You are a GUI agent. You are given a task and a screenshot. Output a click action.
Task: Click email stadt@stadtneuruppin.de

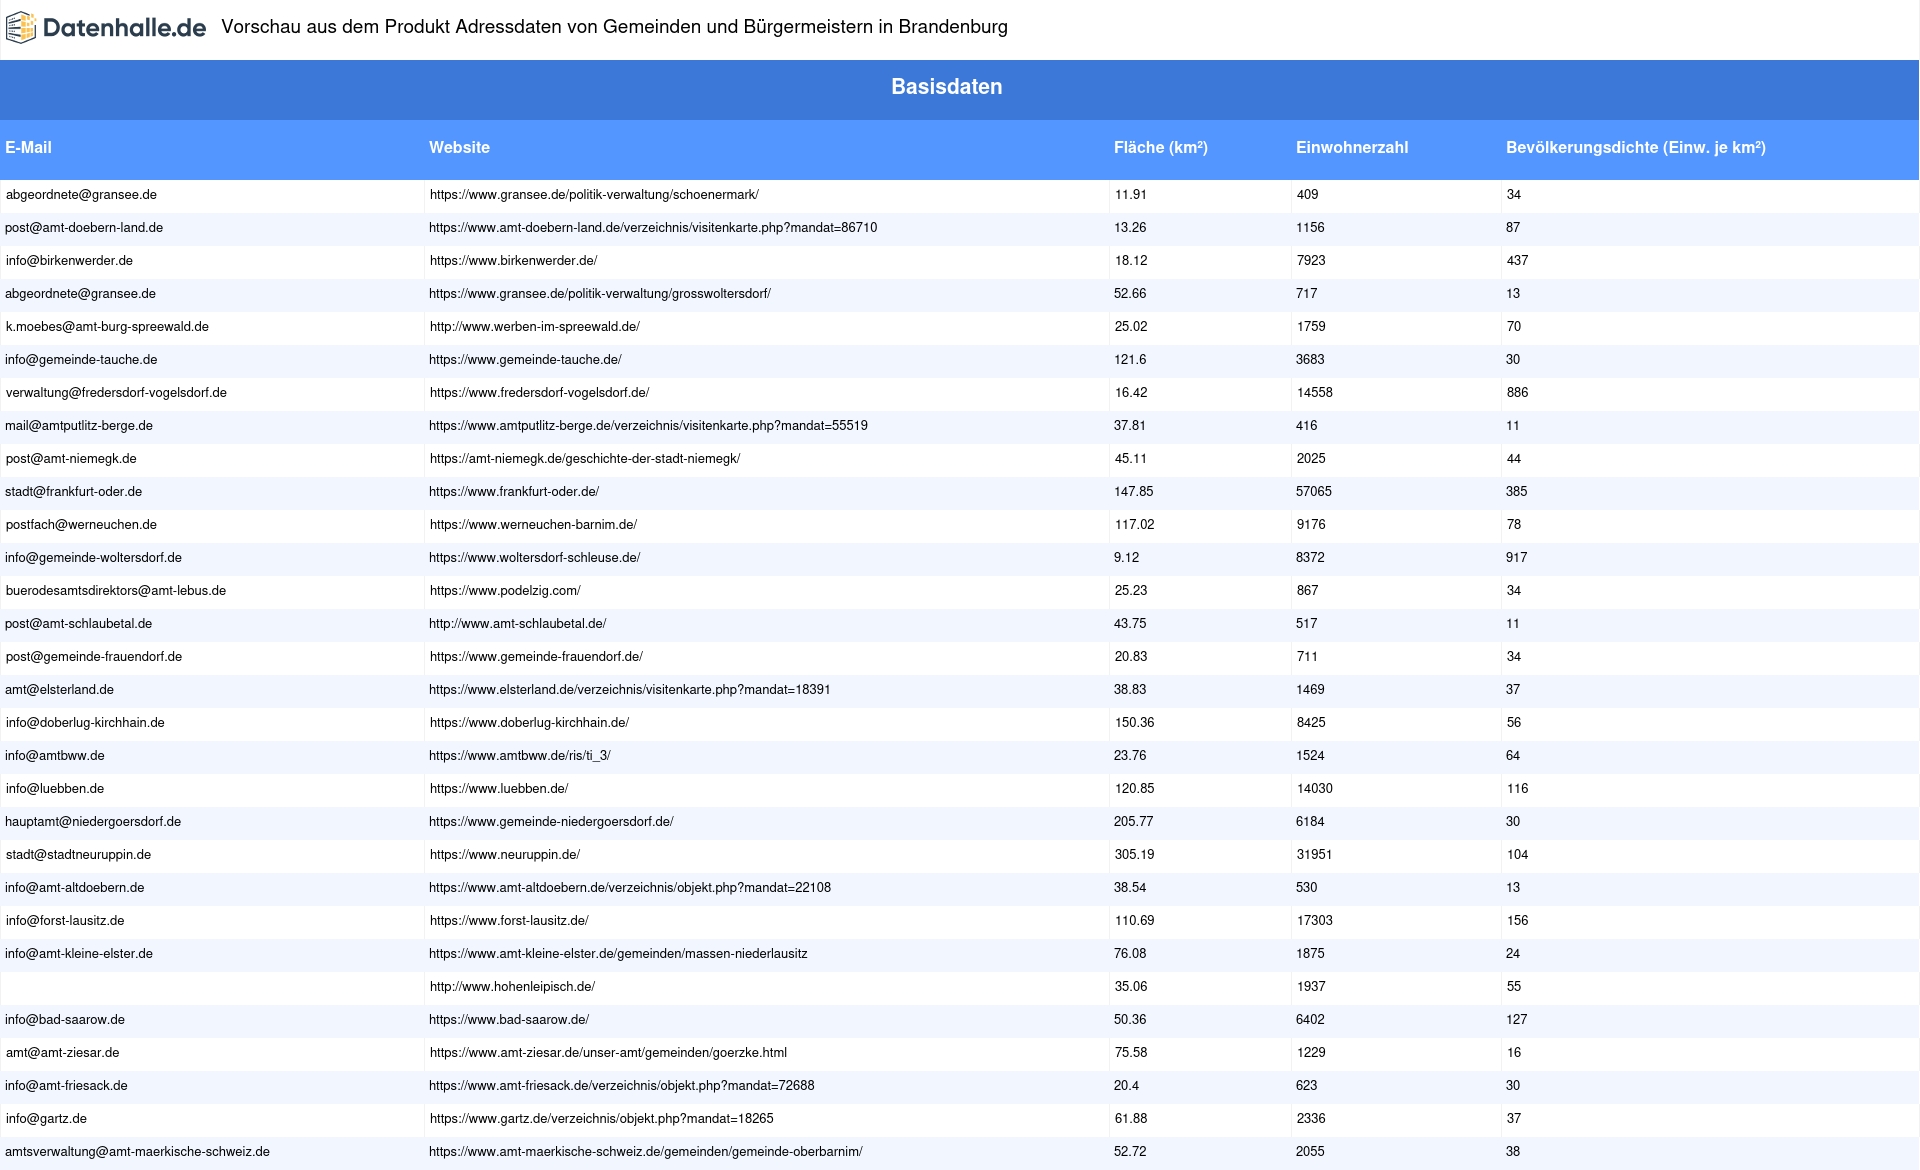(x=78, y=855)
